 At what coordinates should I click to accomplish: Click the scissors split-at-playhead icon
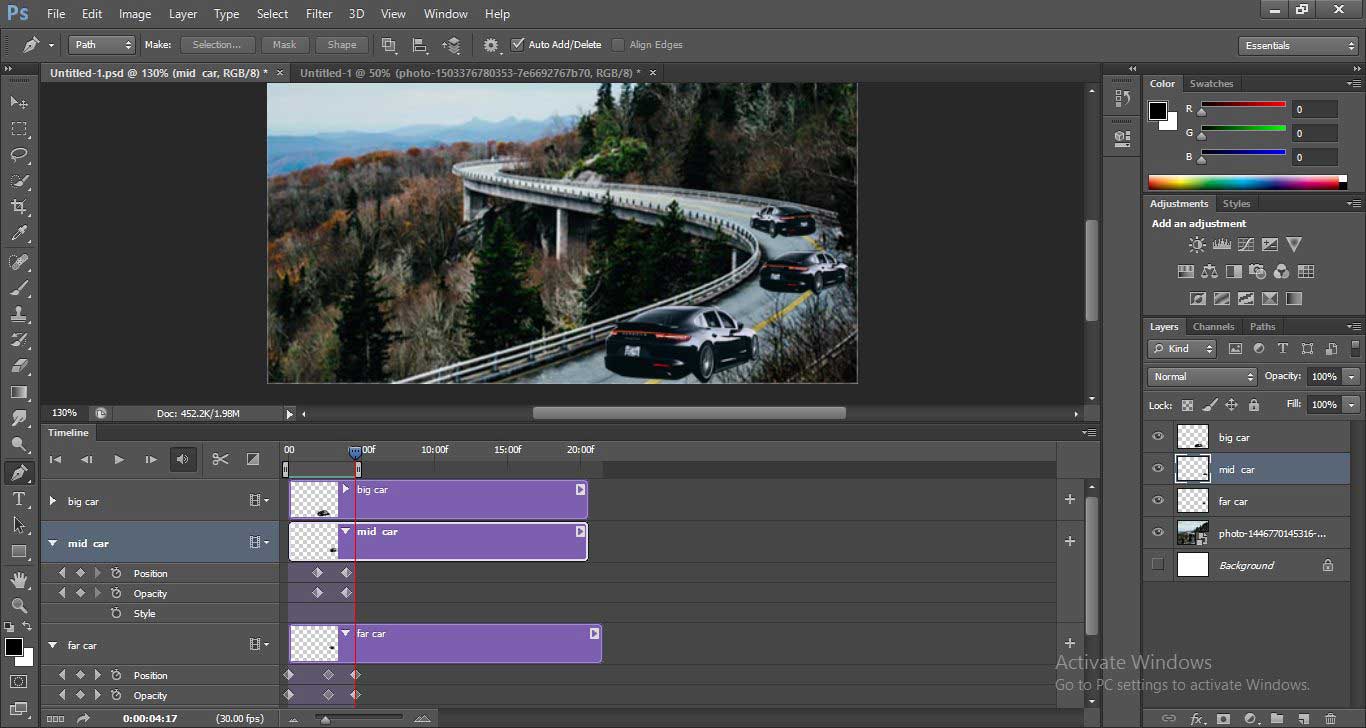click(220, 459)
